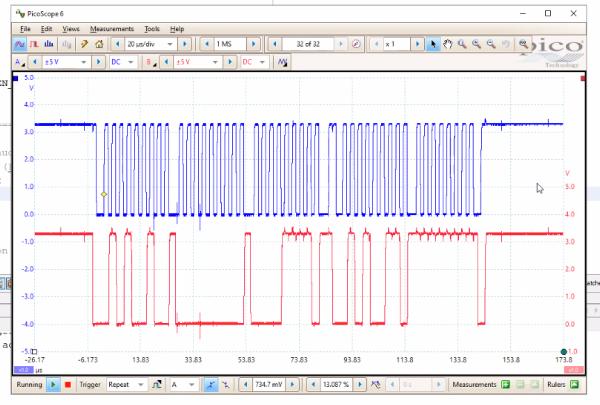Viewport: 600px width, 405px height.
Task: Open the Views menu
Action: coord(71,29)
